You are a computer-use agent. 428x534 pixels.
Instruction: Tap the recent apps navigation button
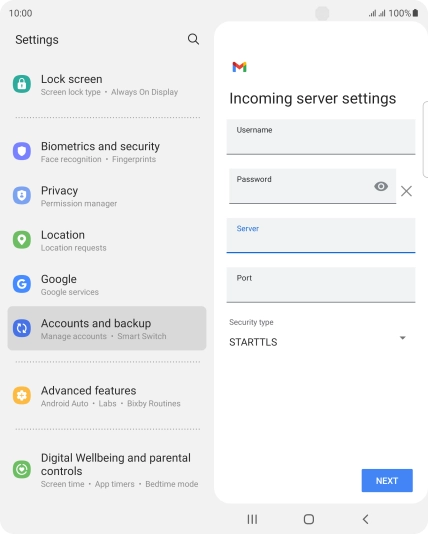[x=252, y=519]
